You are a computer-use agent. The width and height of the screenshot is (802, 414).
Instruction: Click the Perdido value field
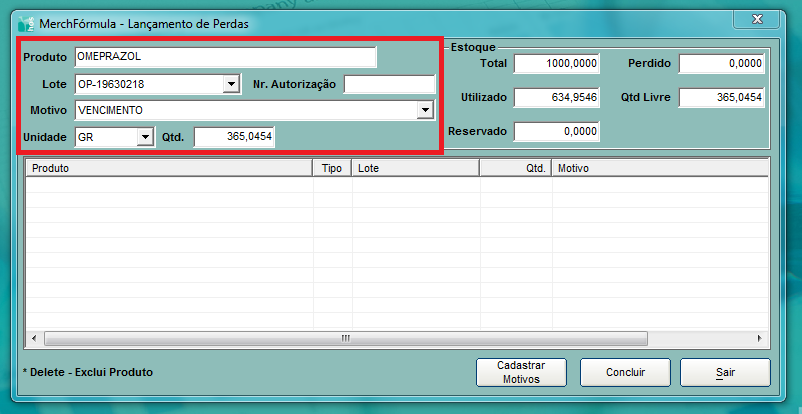pos(720,64)
